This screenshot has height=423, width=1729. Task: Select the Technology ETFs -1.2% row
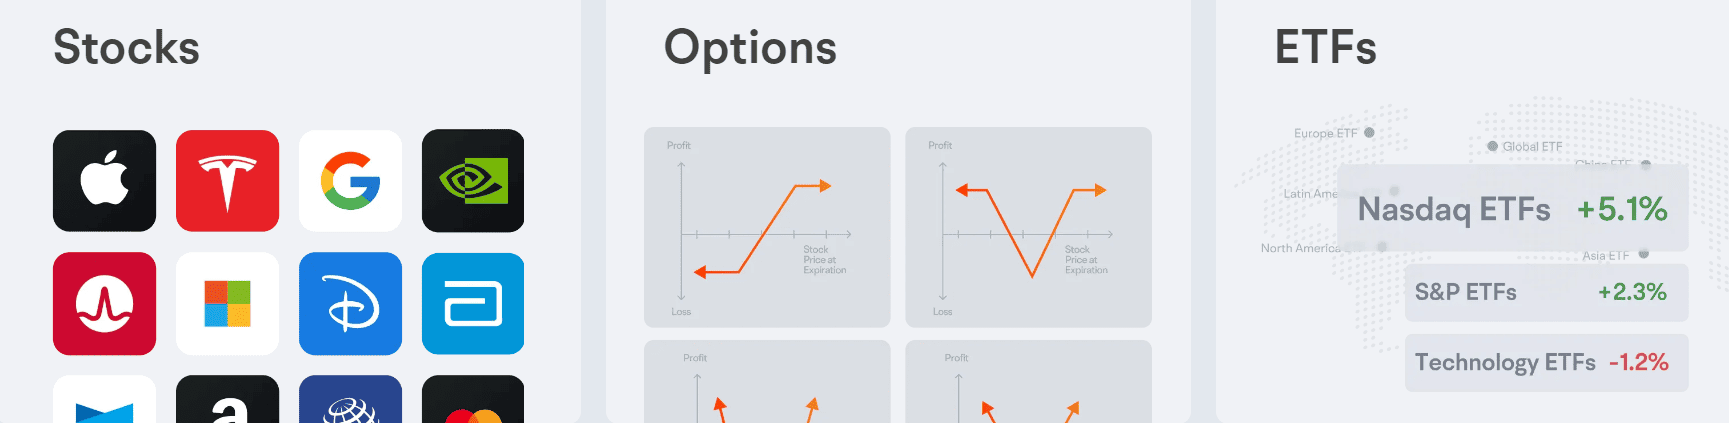1546,362
